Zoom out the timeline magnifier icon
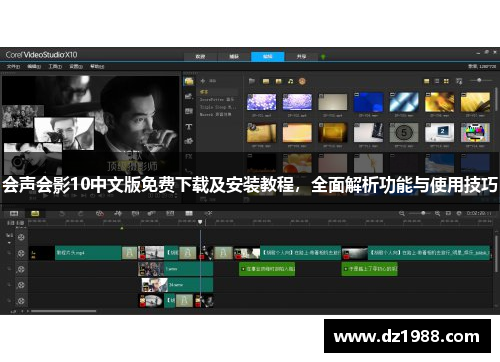500x362 pixels. pyautogui.click(x=402, y=213)
